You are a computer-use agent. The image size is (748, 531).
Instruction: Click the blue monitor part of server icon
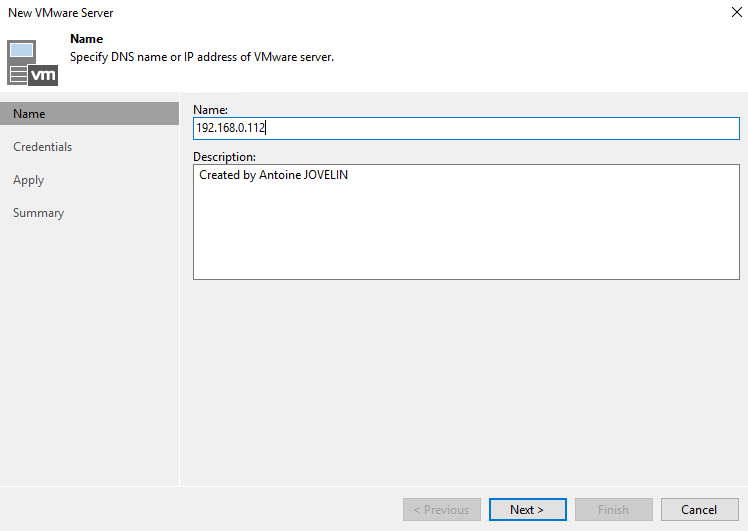tap(21, 51)
